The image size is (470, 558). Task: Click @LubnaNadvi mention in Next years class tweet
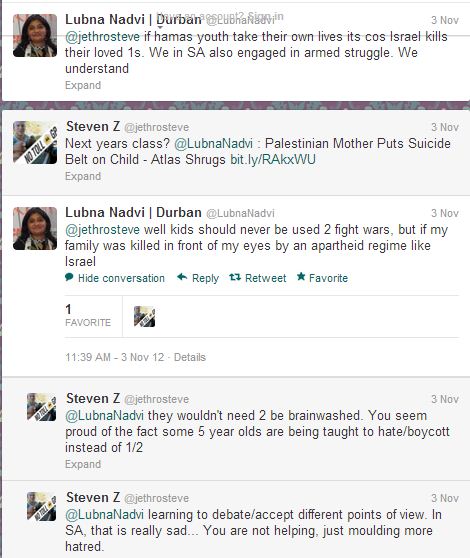[x=213, y=143]
